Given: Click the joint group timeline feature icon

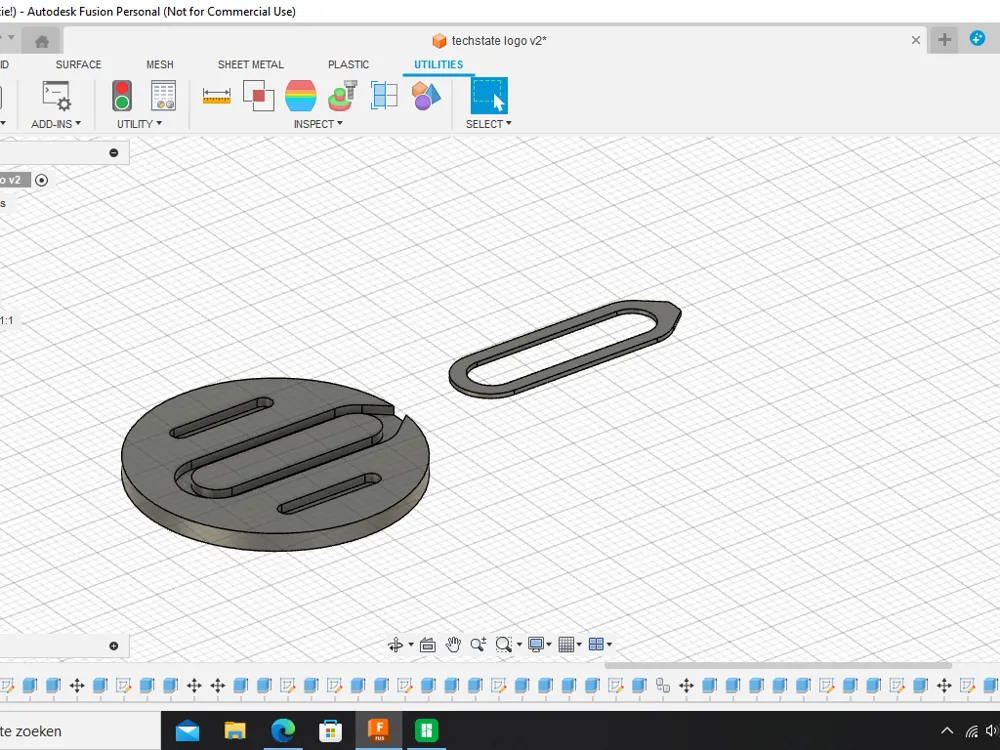Looking at the screenshot, I should click(663, 686).
